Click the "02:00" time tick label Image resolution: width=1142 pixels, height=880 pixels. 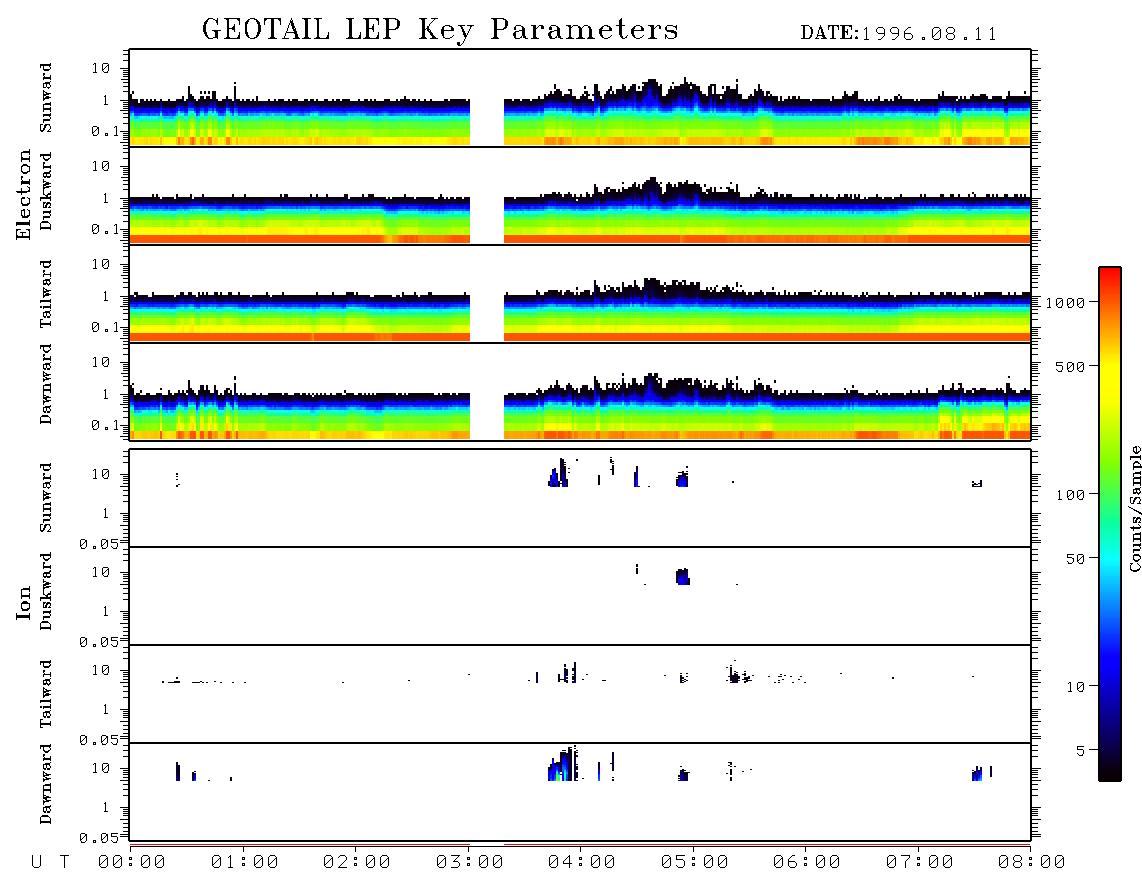[357, 863]
